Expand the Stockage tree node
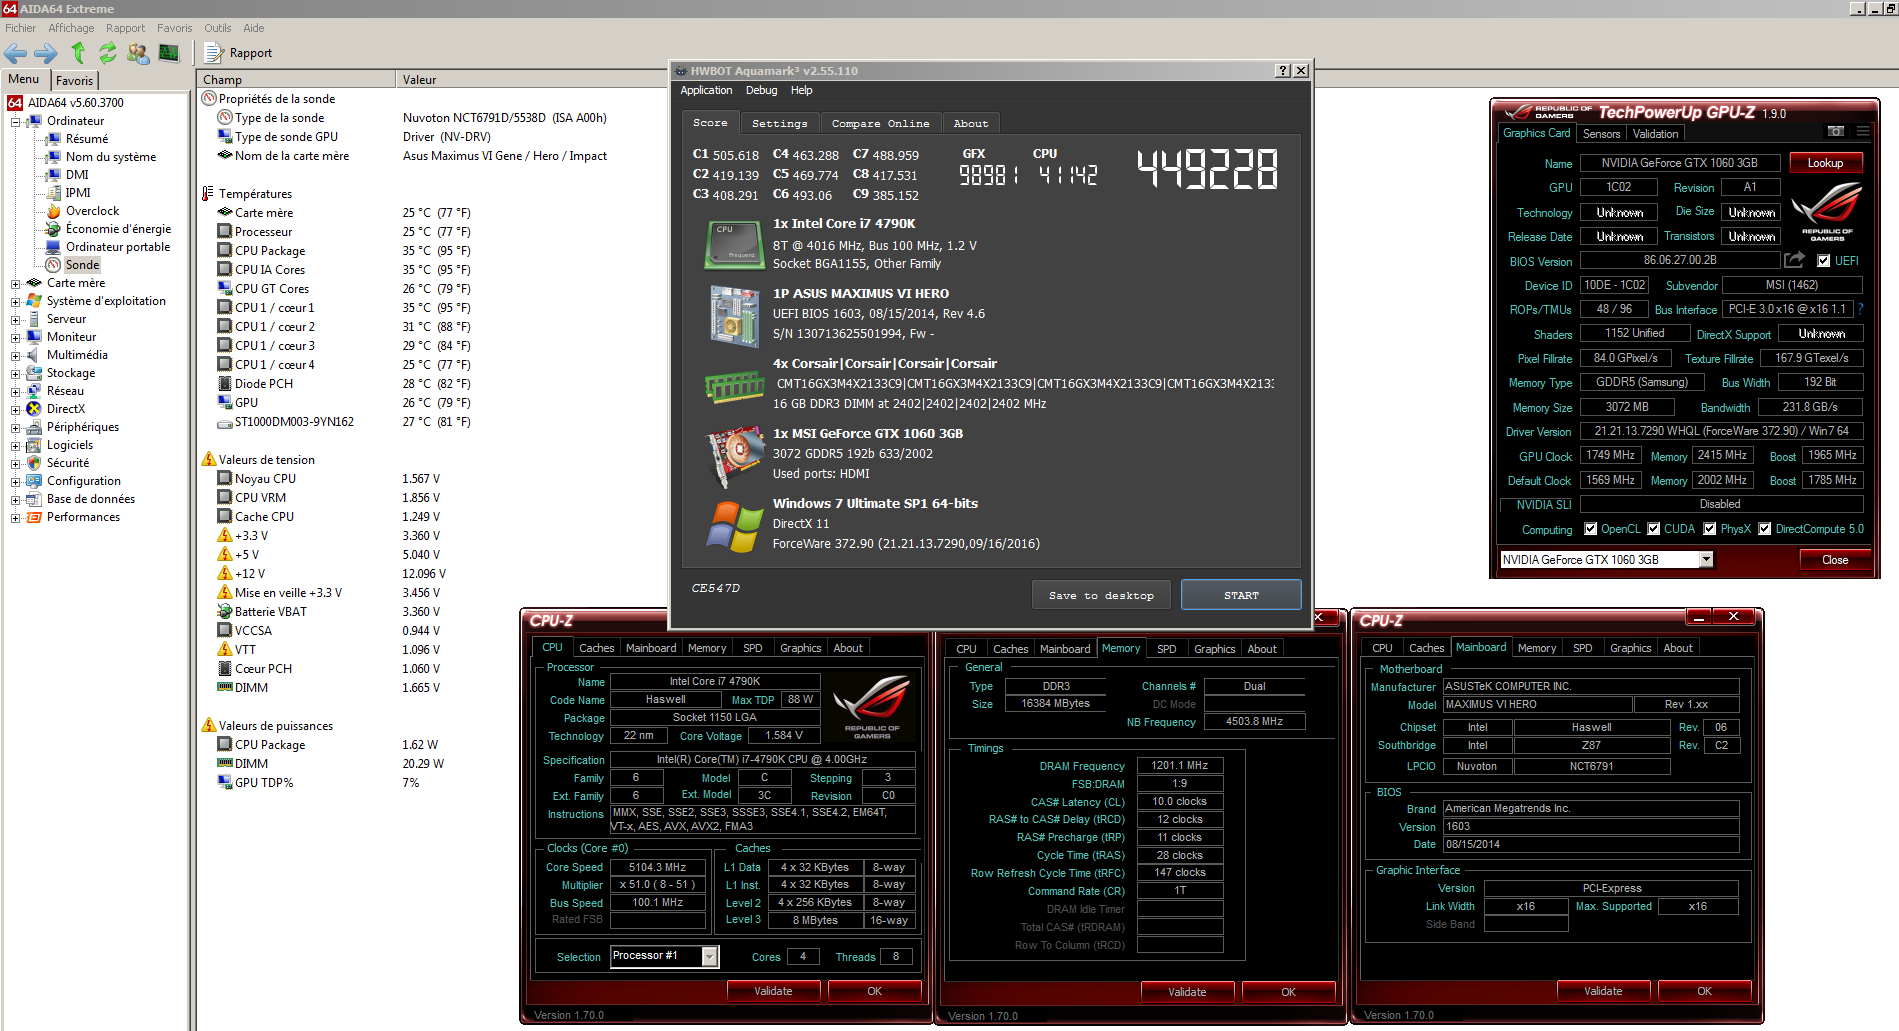The image size is (1899, 1031). pos(15,374)
